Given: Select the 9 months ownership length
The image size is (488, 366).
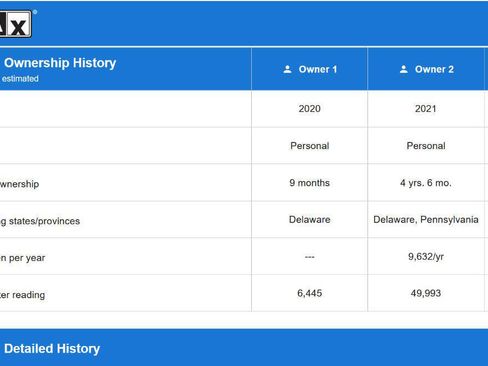Looking at the screenshot, I should [x=310, y=183].
